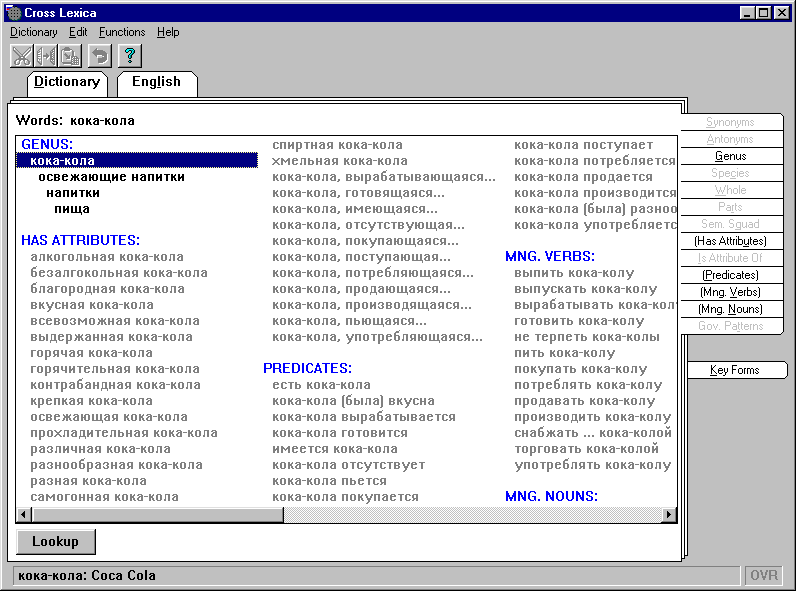Click the HAS ATTRIBUTES: section heading

coord(80,240)
